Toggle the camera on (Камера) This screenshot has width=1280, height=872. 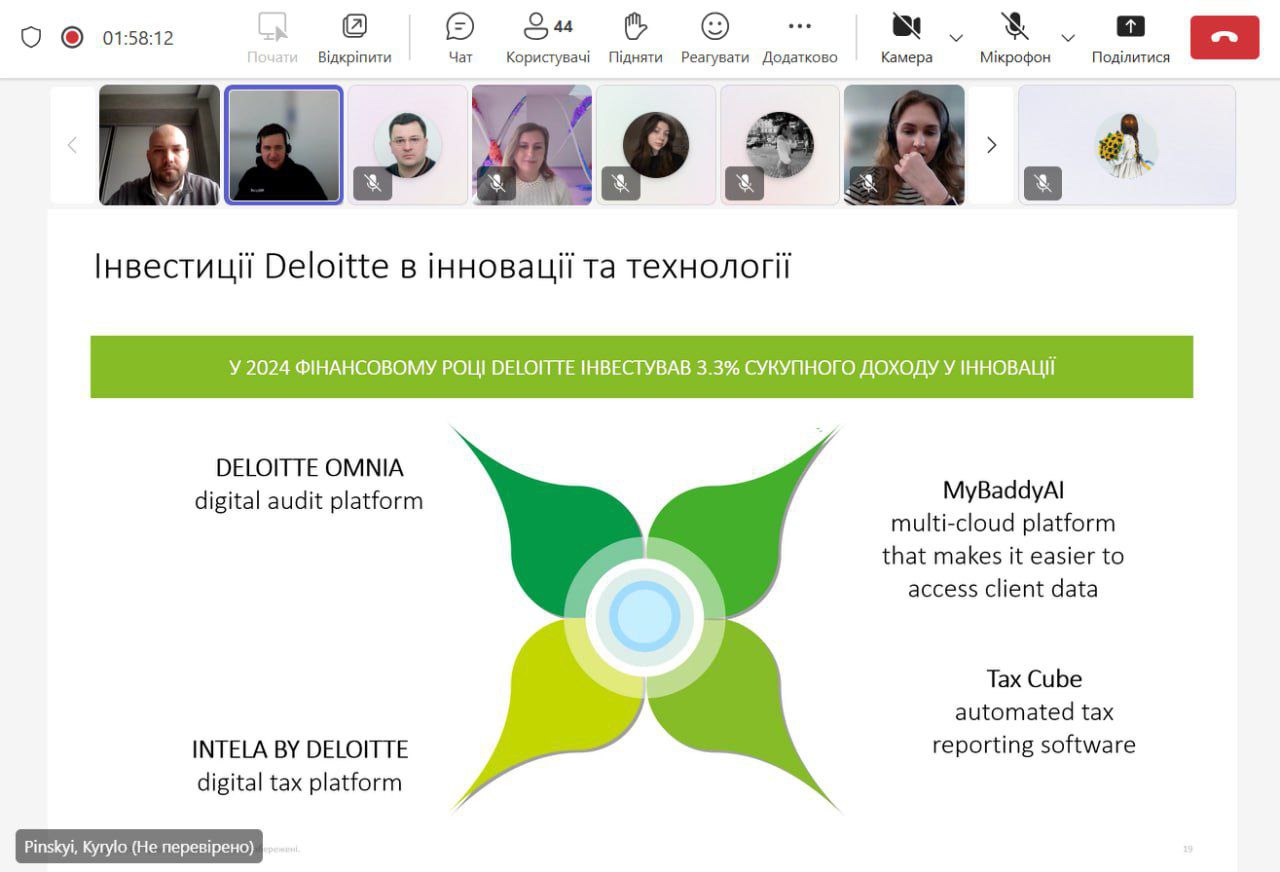906,38
